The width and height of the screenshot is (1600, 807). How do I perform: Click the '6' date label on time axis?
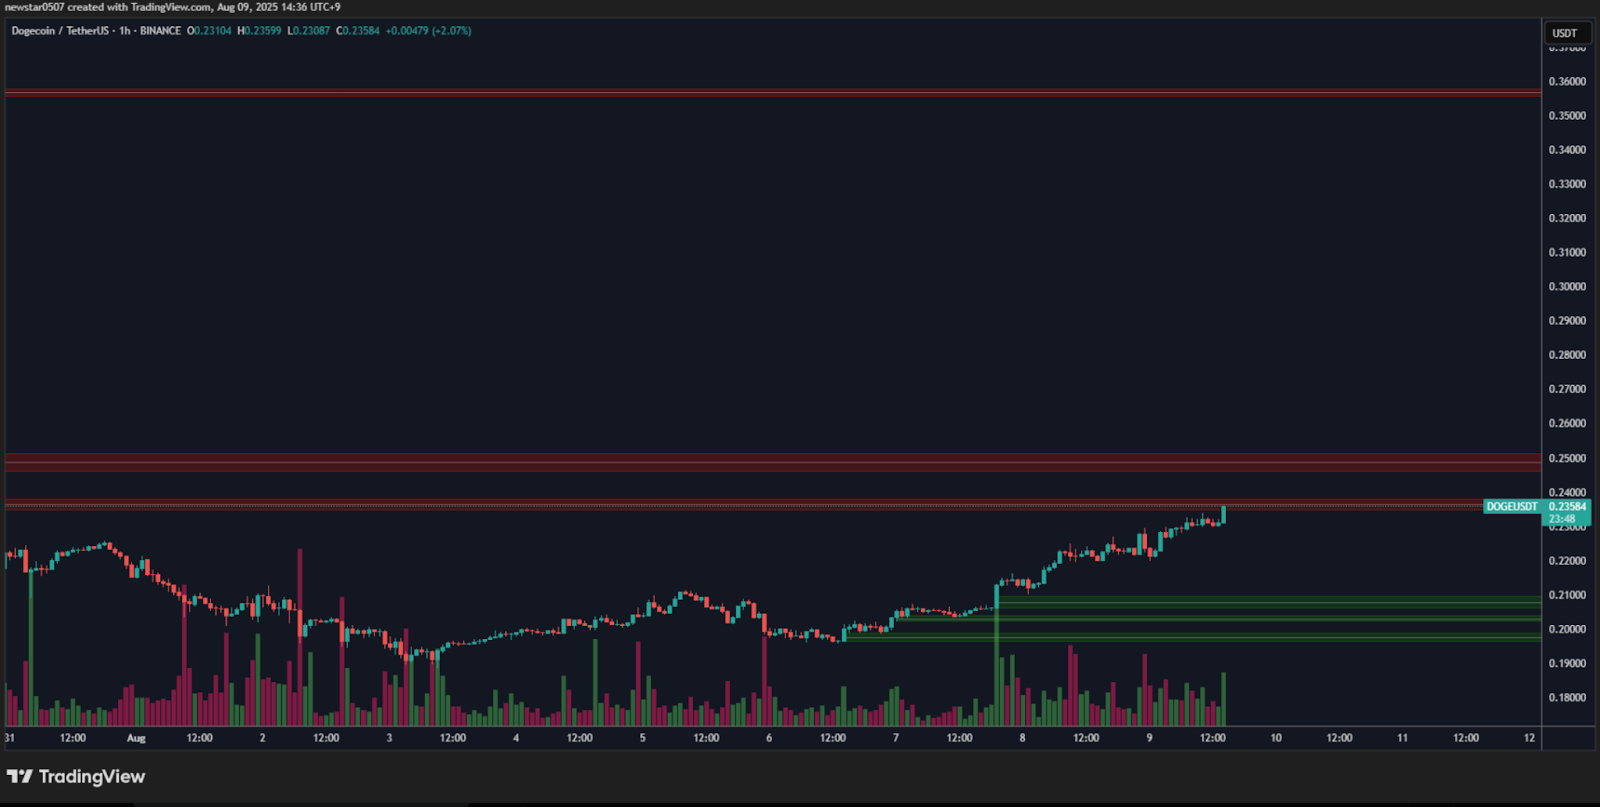[x=769, y=738]
